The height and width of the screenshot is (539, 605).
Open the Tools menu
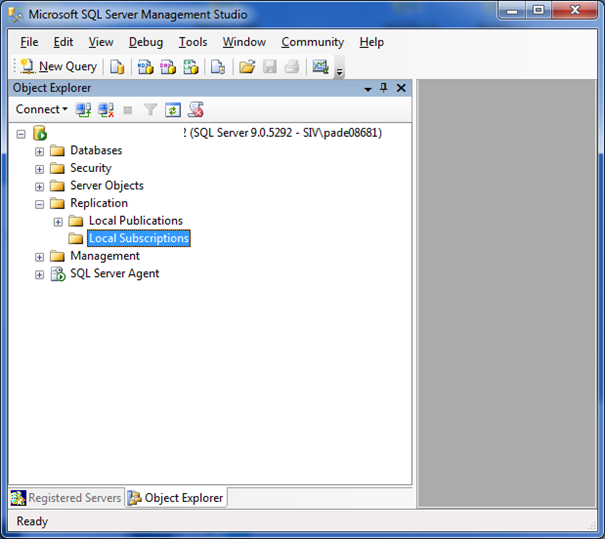point(193,42)
